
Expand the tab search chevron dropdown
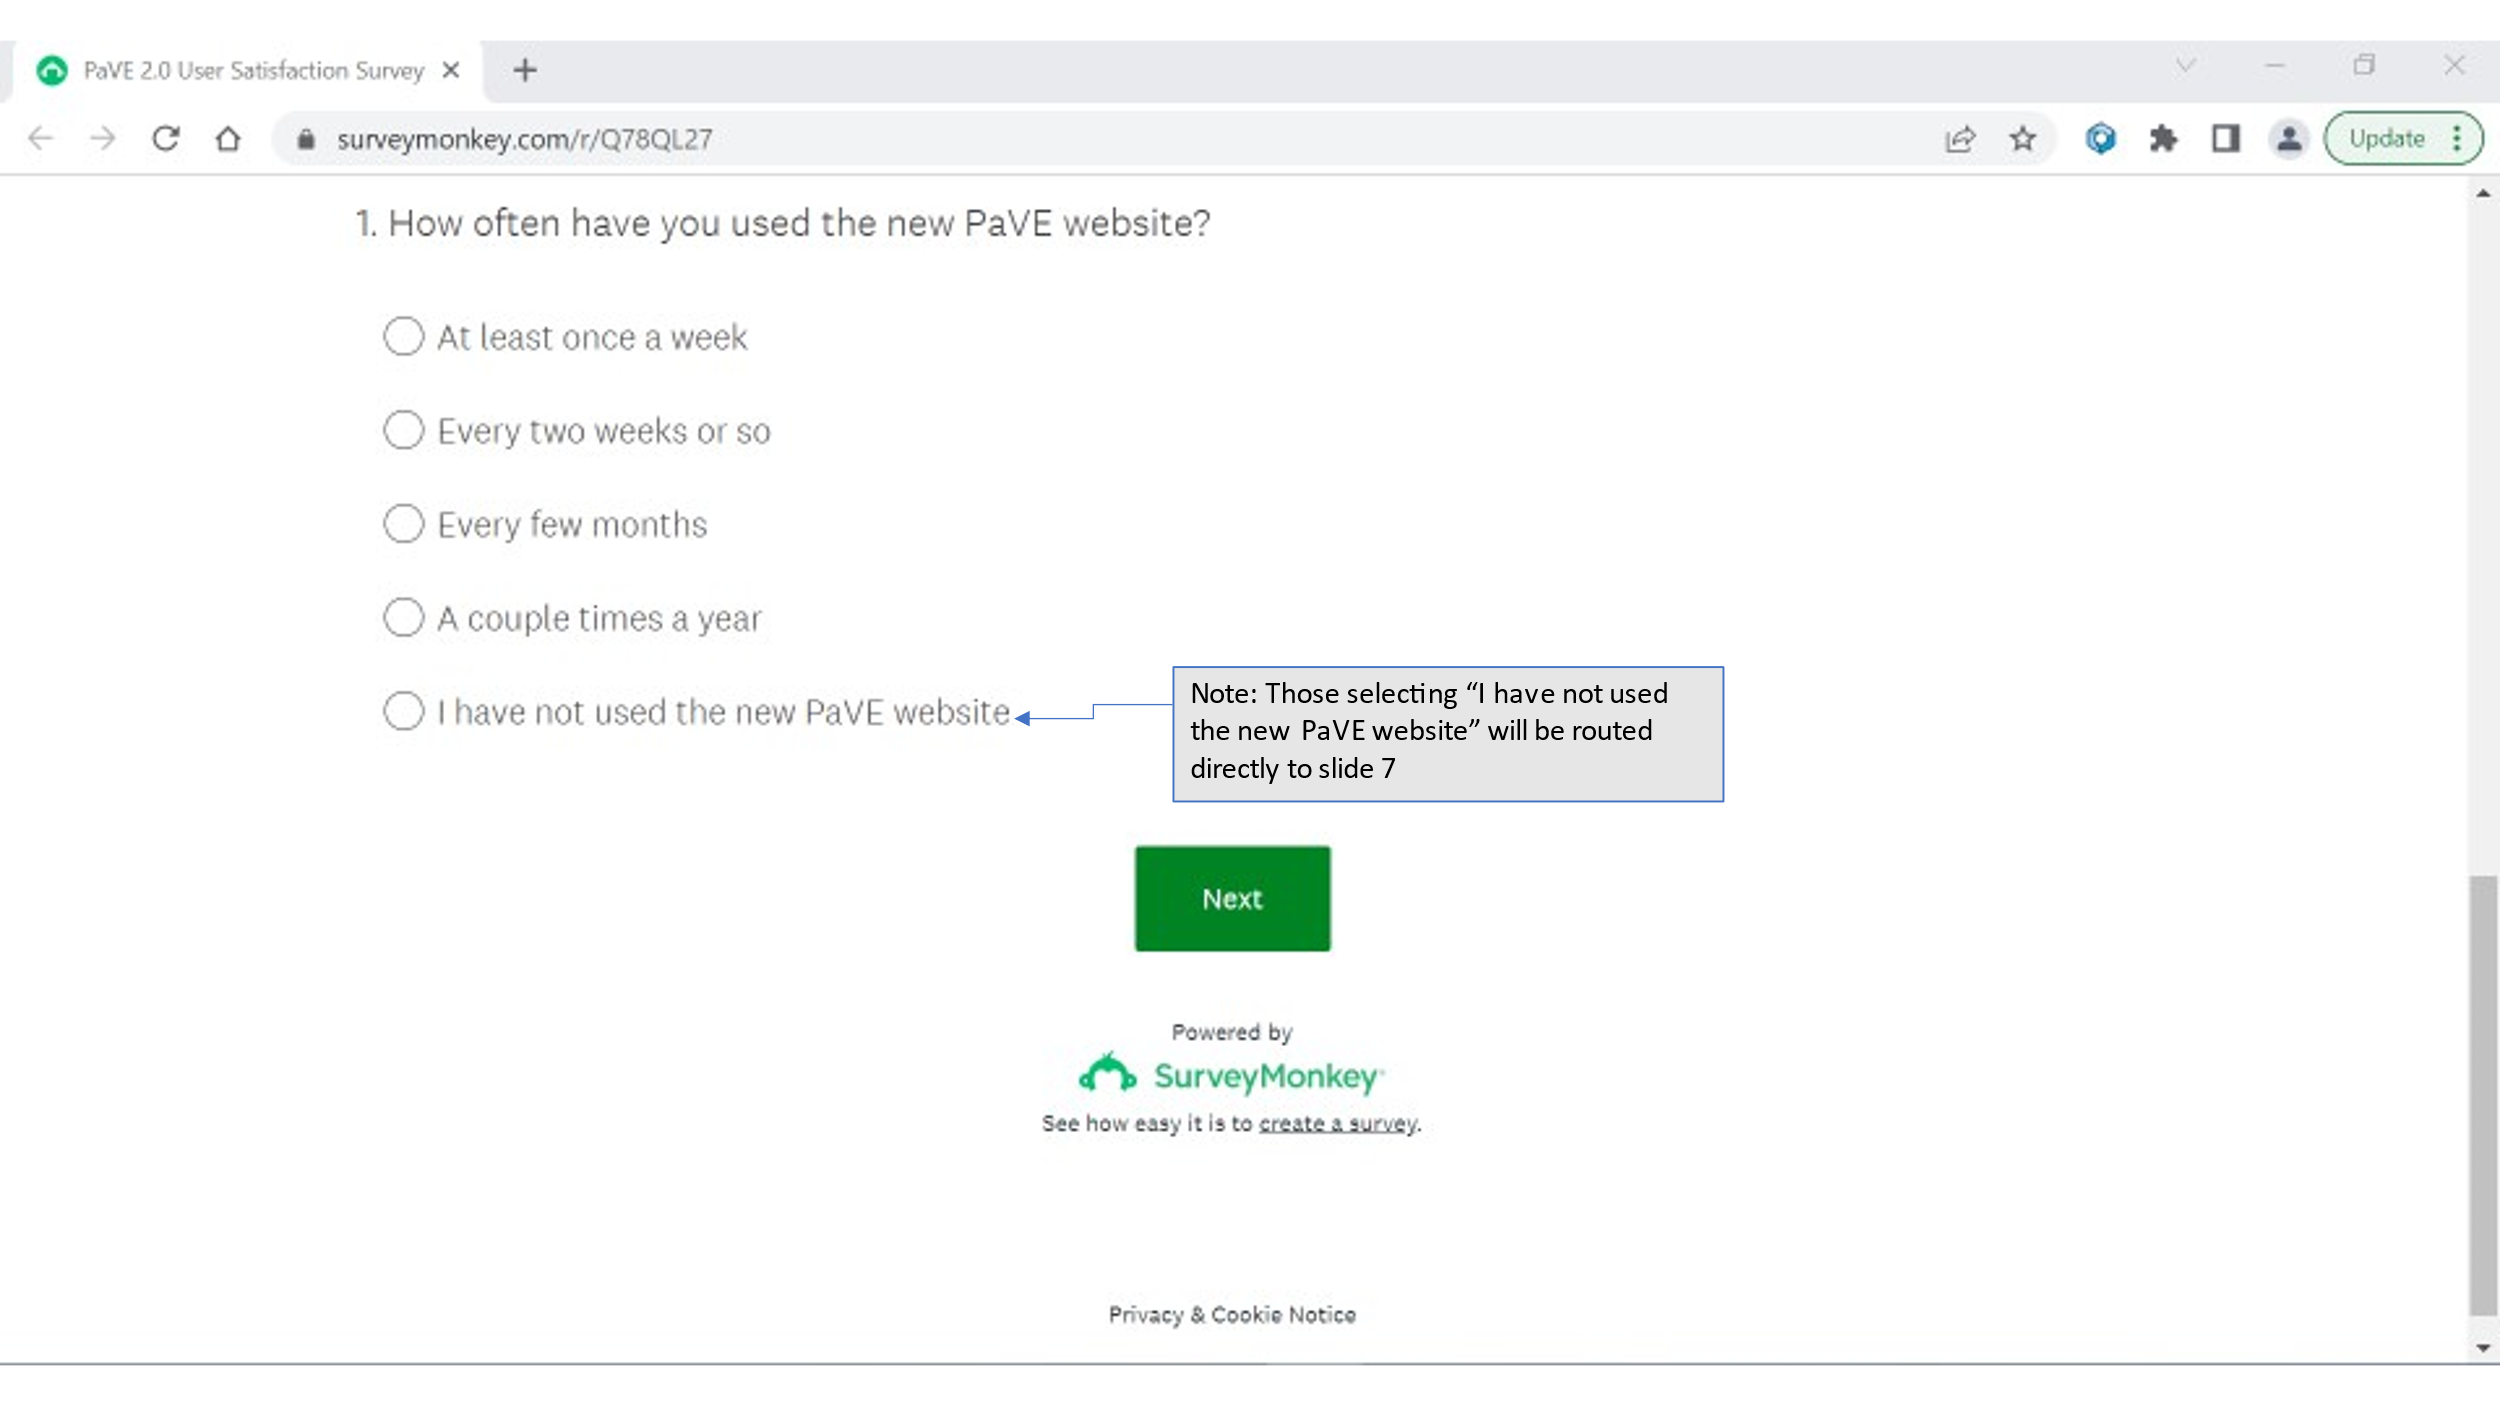coord(2185,66)
